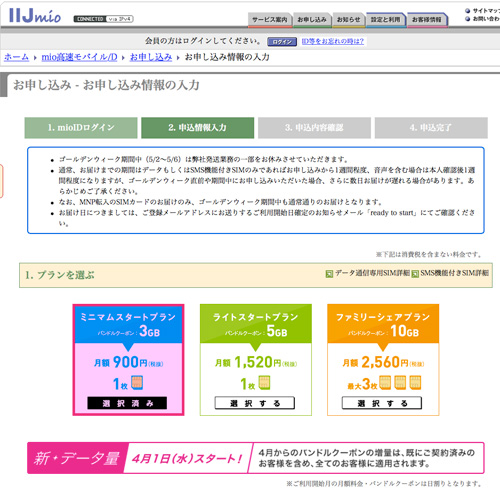Click the 月額 2,560円 price text
500x500 pixels.
[x=383, y=362]
